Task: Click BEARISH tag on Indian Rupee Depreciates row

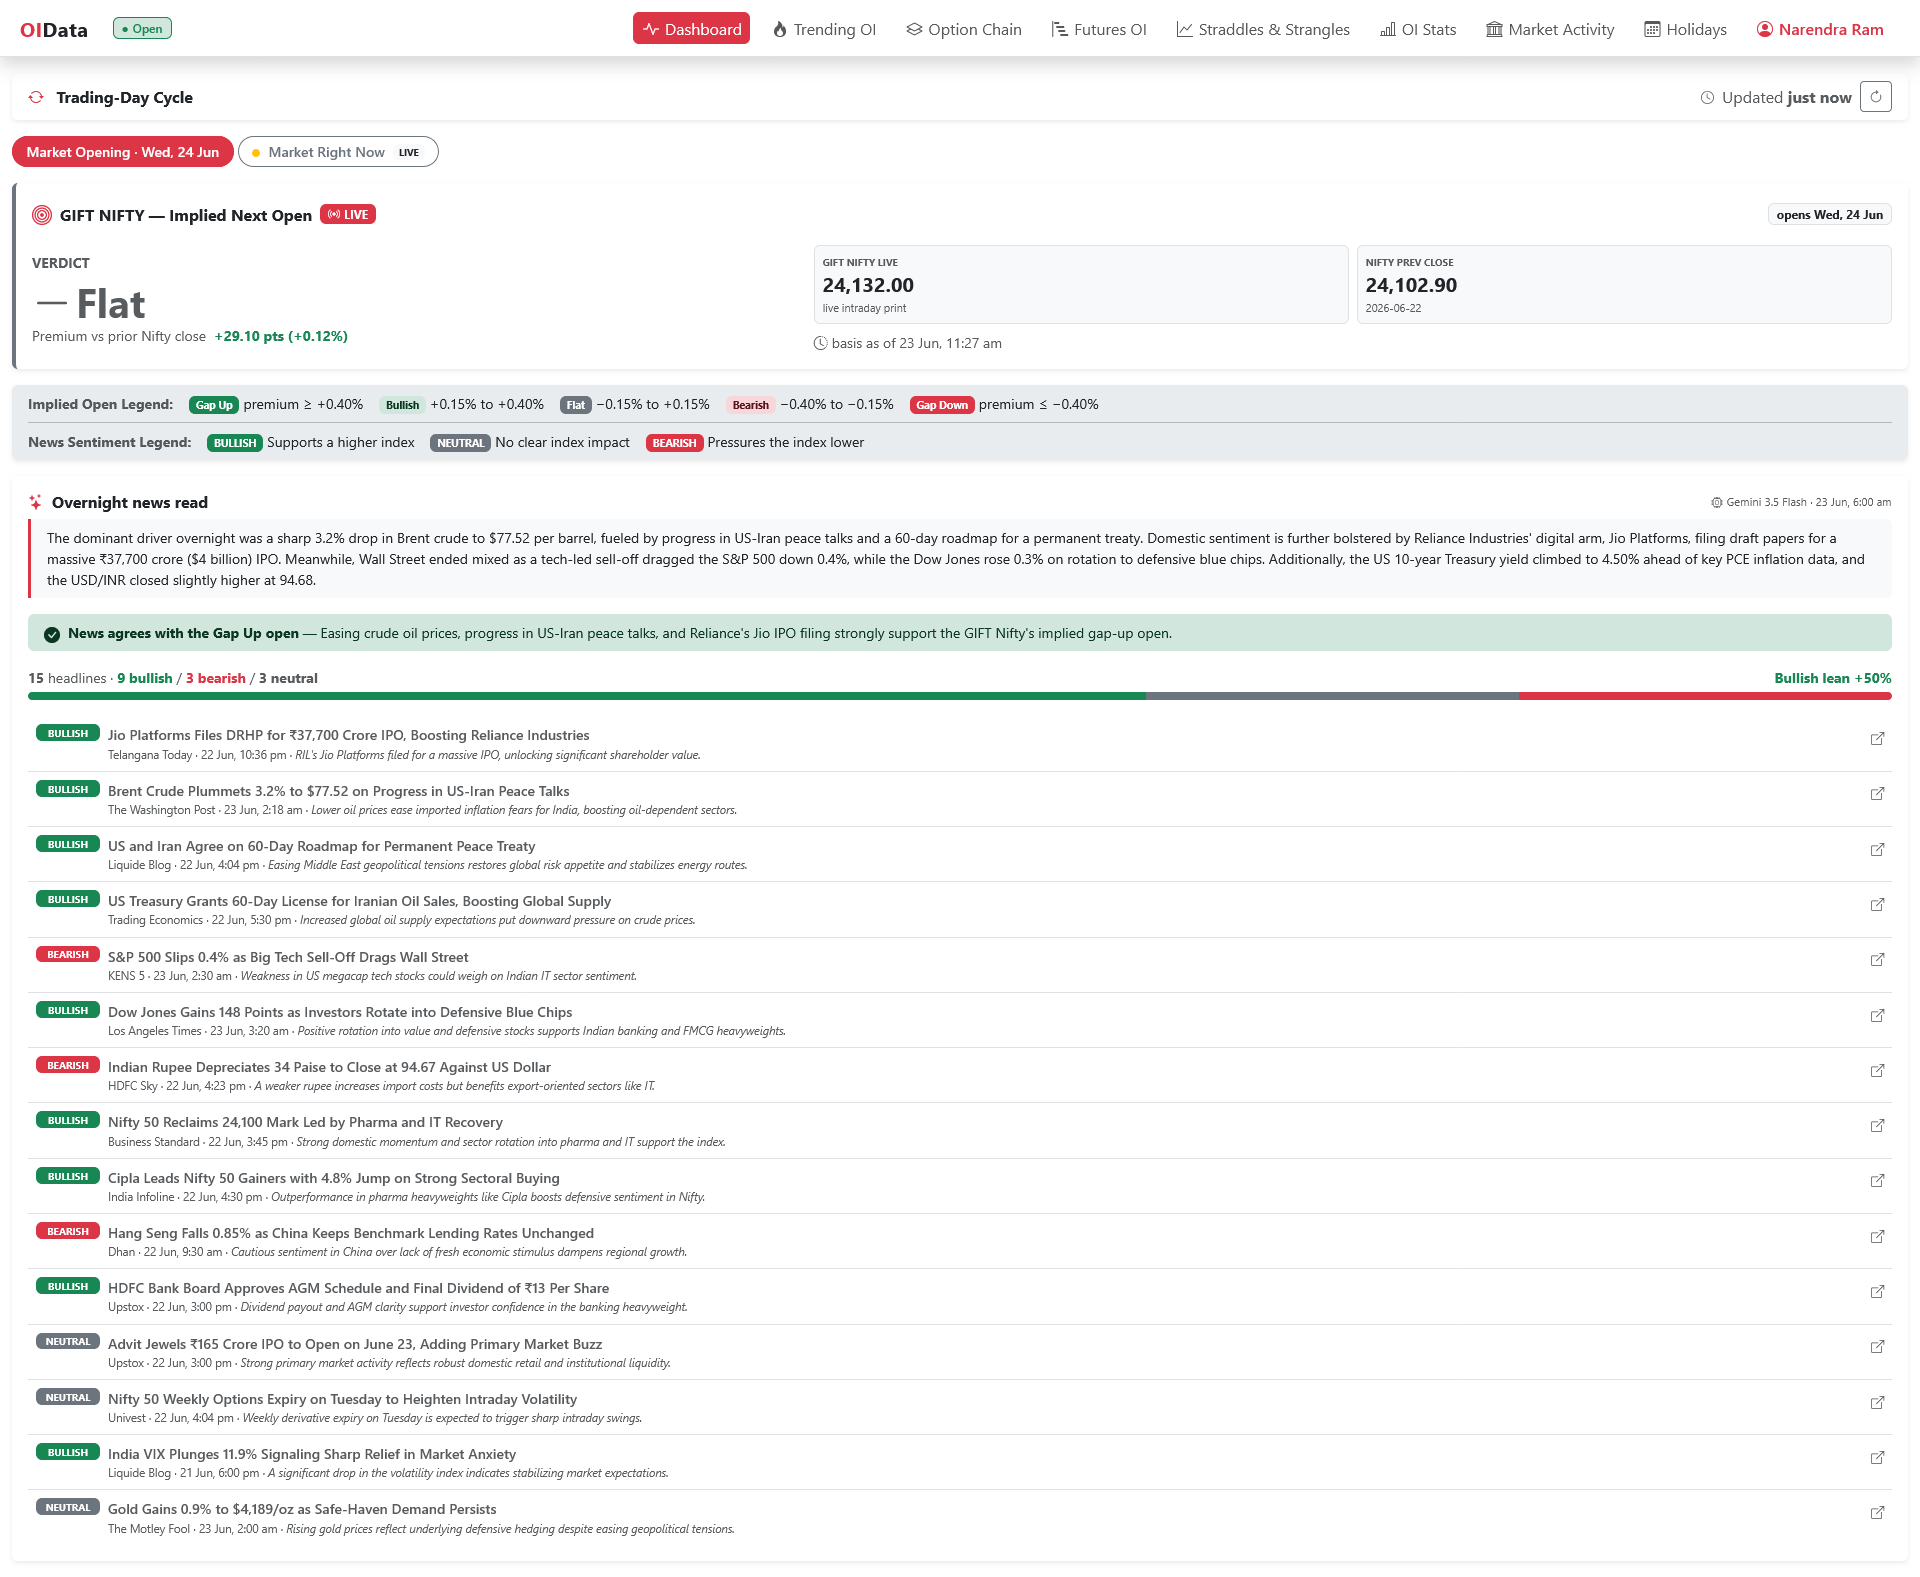Action: 68,1066
